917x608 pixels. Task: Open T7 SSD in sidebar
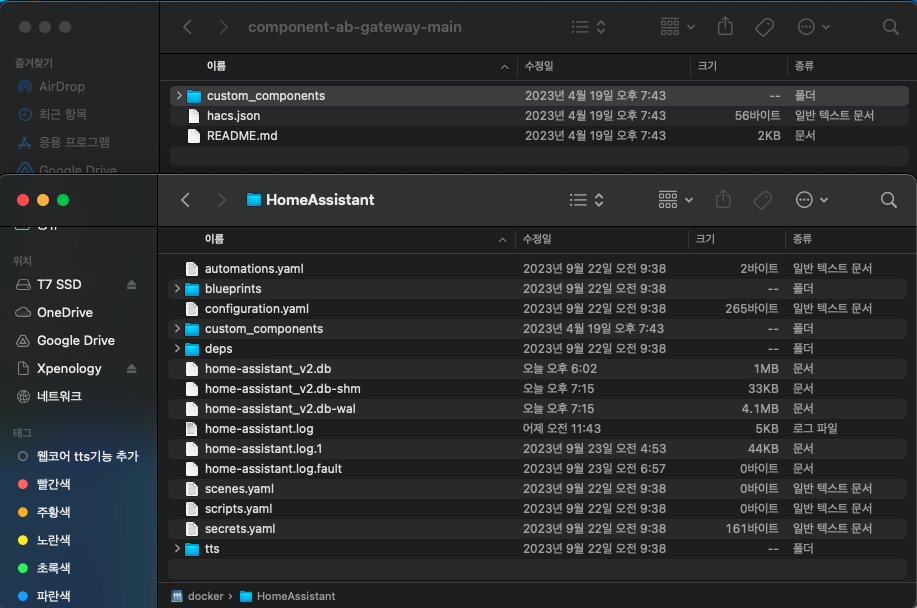pyautogui.click(x=59, y=285)
